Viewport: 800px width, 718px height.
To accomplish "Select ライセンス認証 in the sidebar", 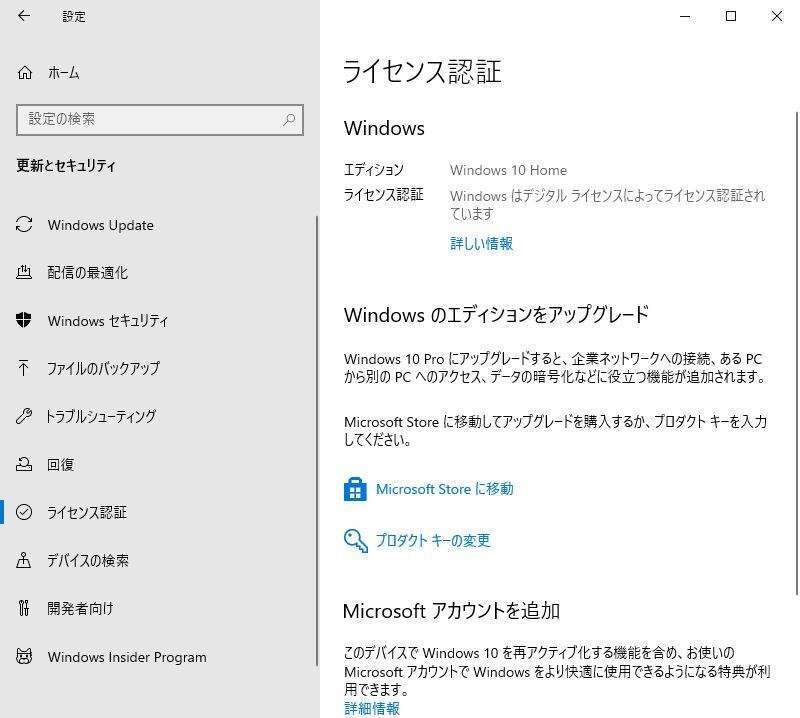I will [158, 512].
